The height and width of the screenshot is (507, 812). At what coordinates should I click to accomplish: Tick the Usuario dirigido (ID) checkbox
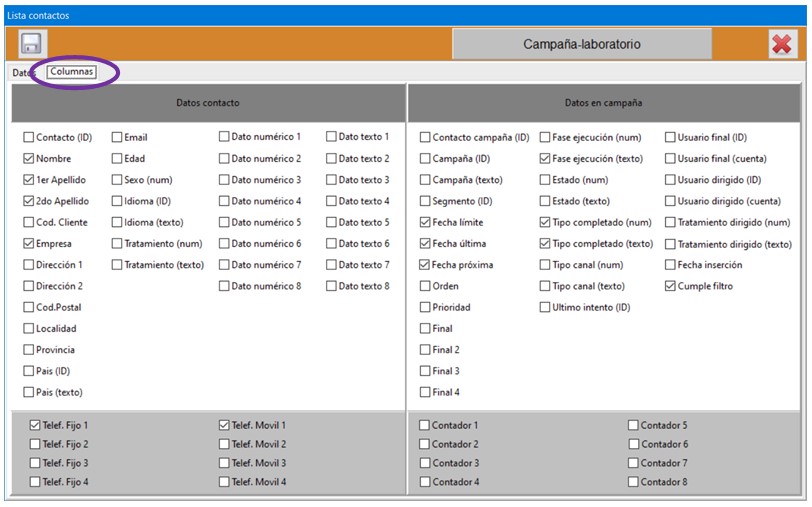(x=670, y=180)
